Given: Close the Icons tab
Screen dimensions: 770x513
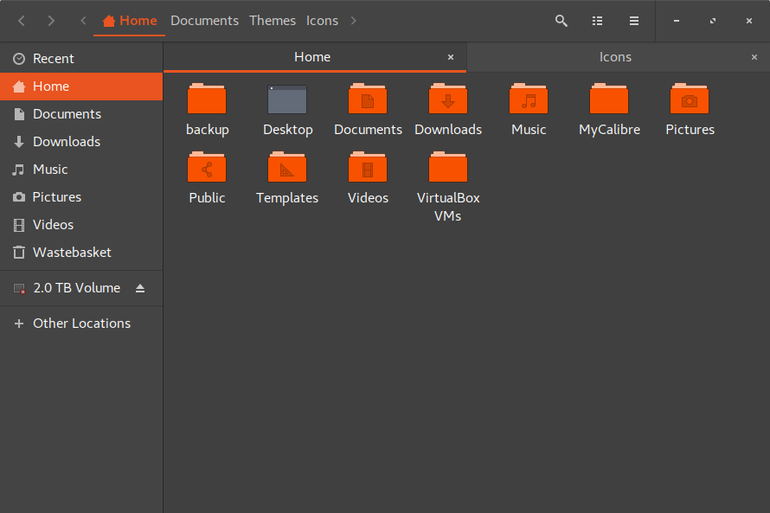Looking at the screenshot, I should 754,57.
